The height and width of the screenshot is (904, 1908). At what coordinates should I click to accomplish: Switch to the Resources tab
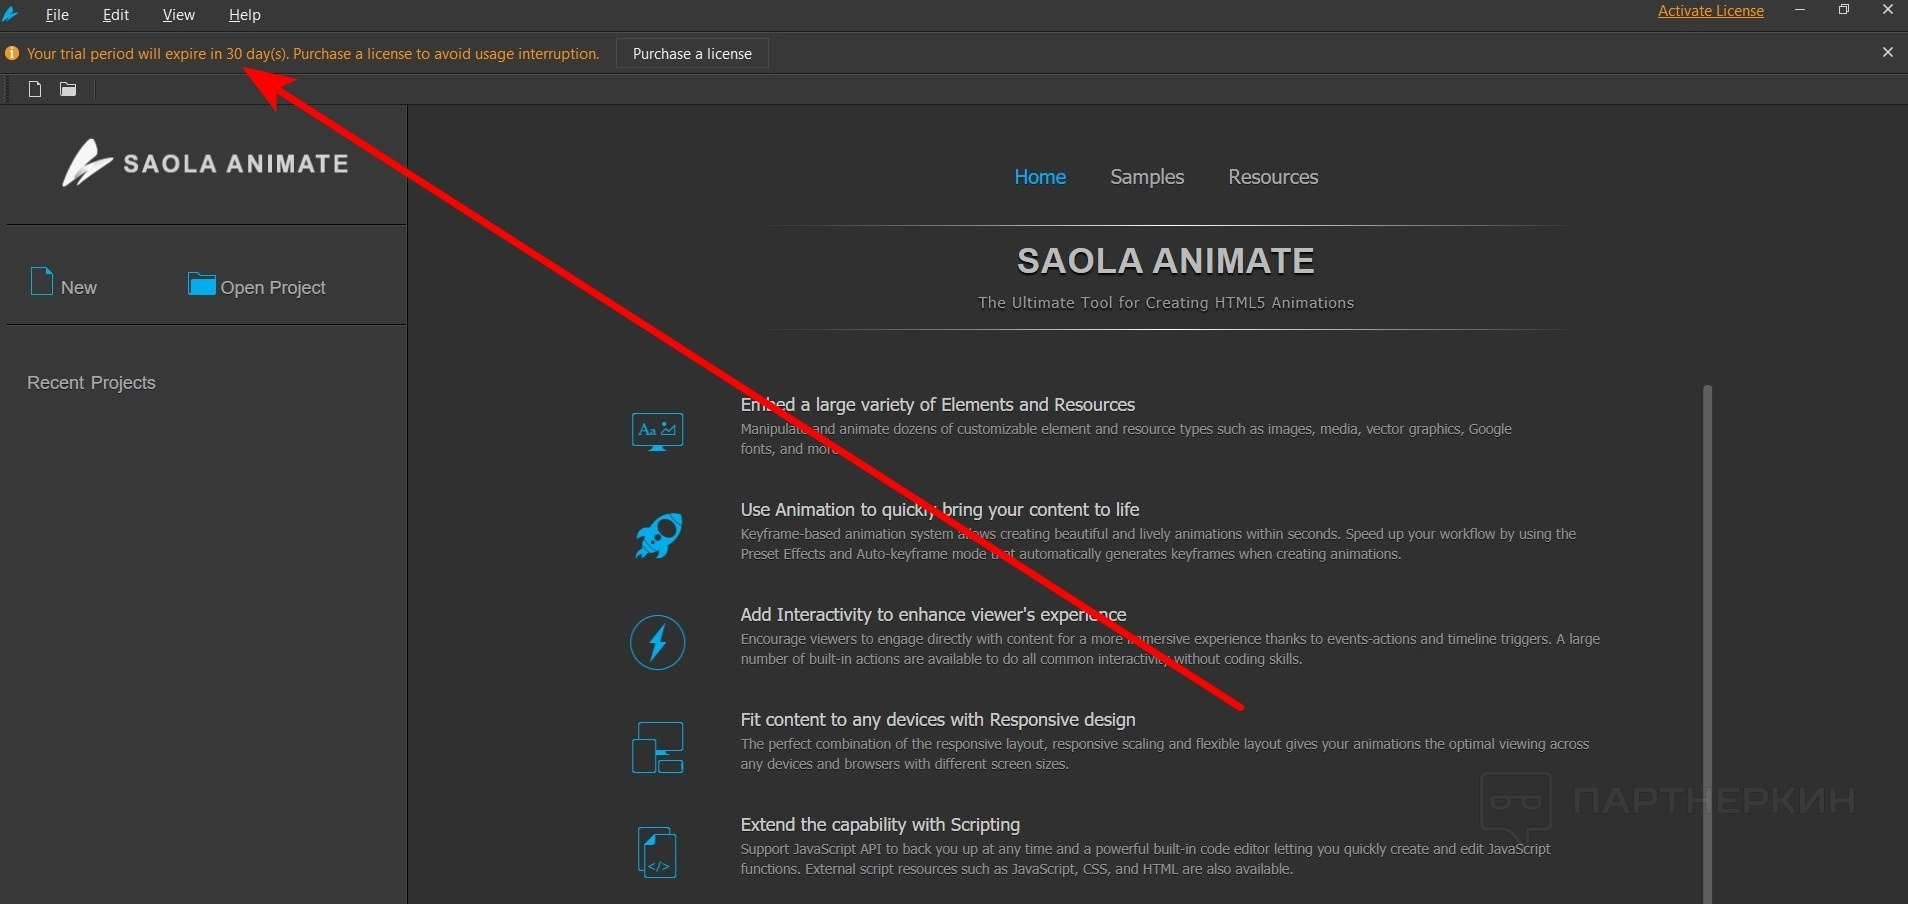coord(1273,177)
